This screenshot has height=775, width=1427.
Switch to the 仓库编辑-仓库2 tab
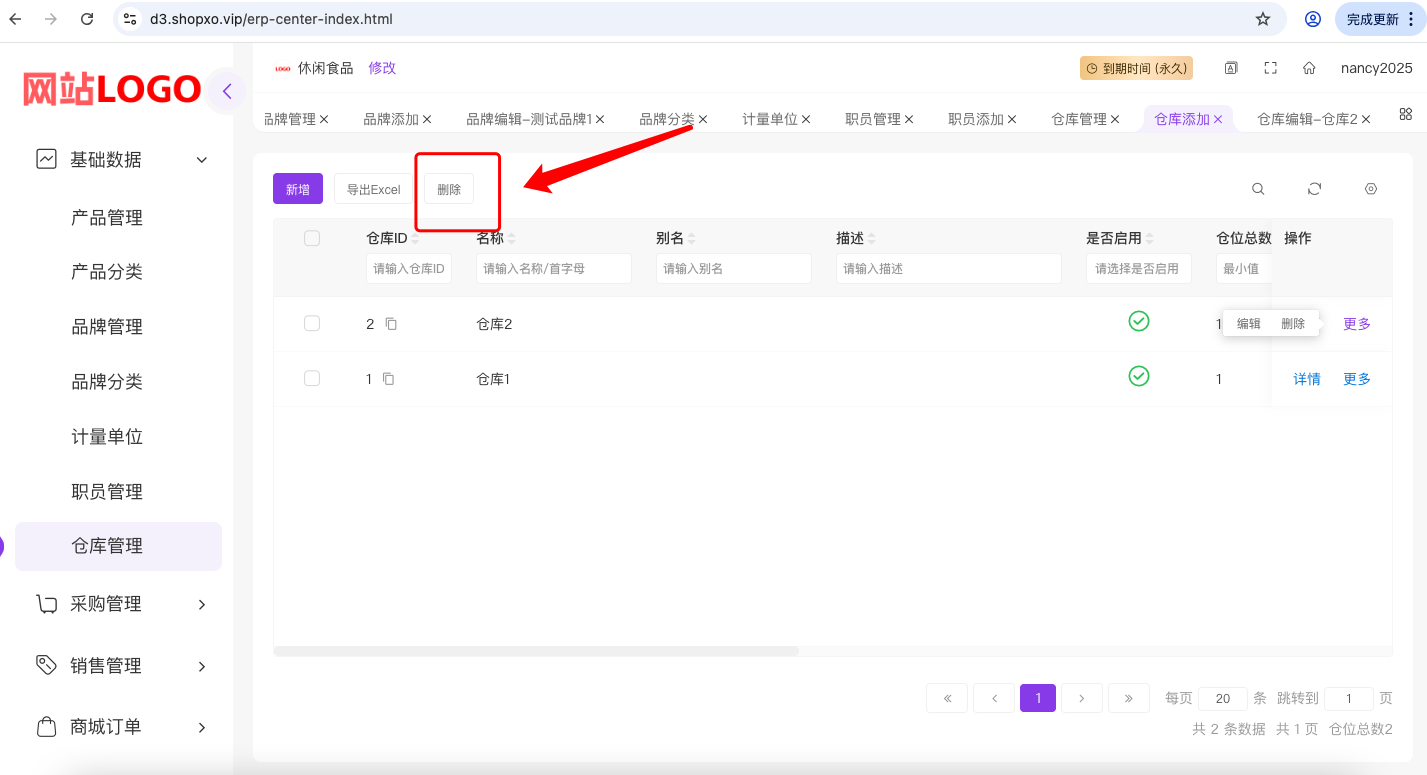[1308, 119]
